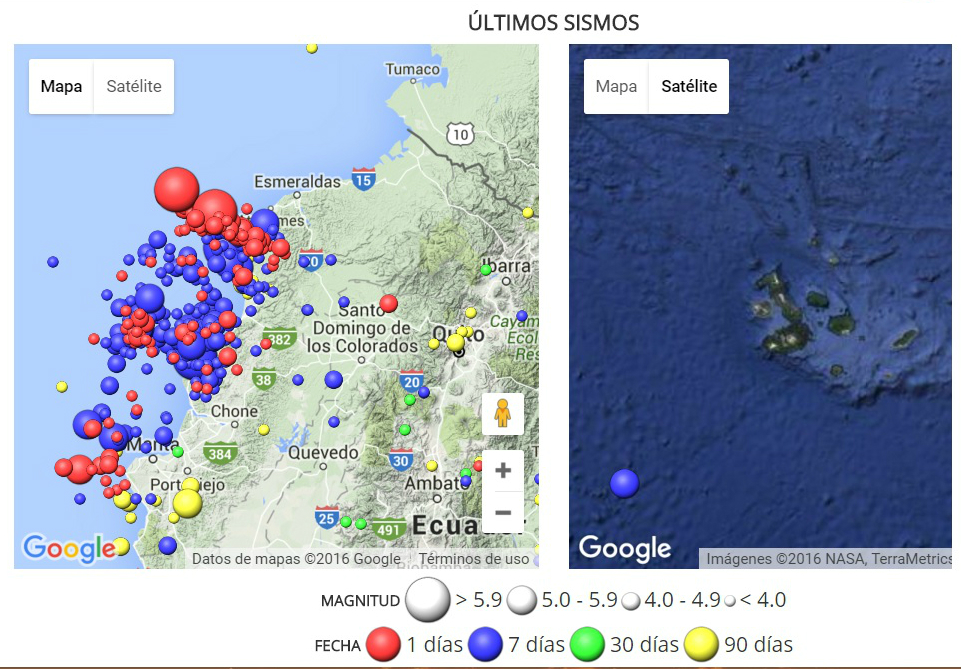Select the largest red earthquake circle near Esmeraldas

click(177, 189)
